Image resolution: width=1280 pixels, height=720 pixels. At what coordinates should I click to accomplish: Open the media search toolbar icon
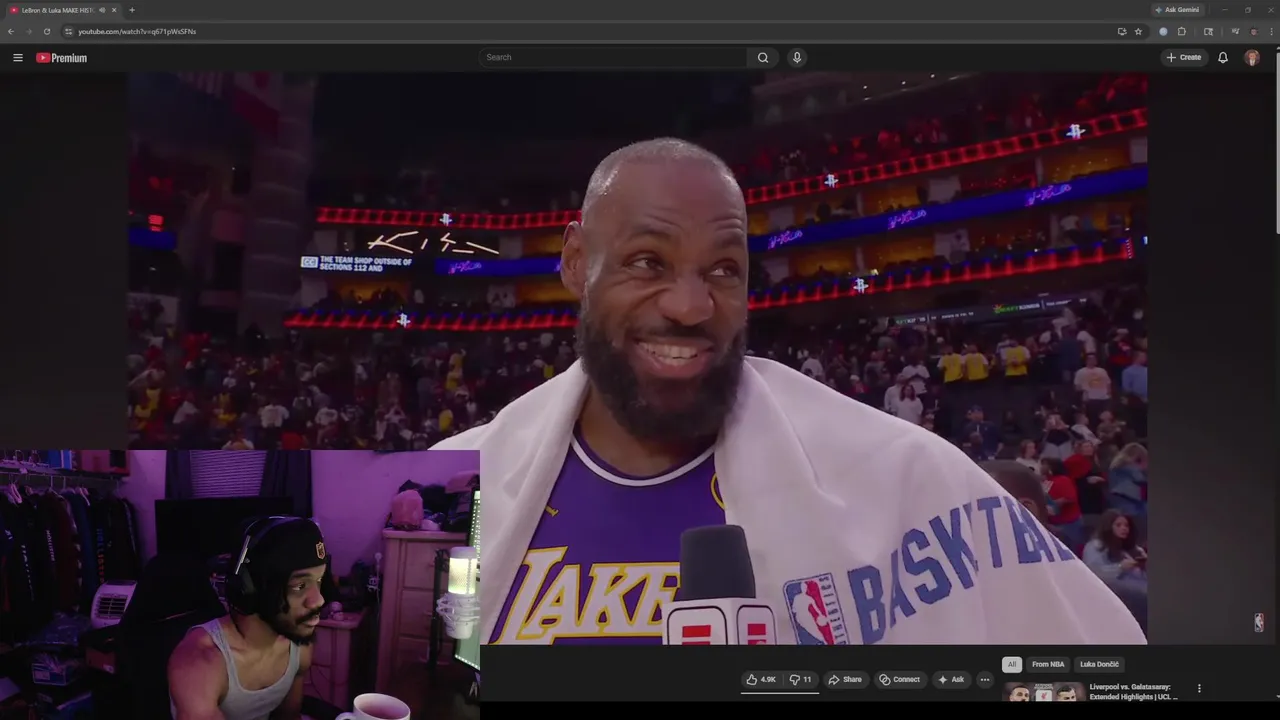point(1208,31)
